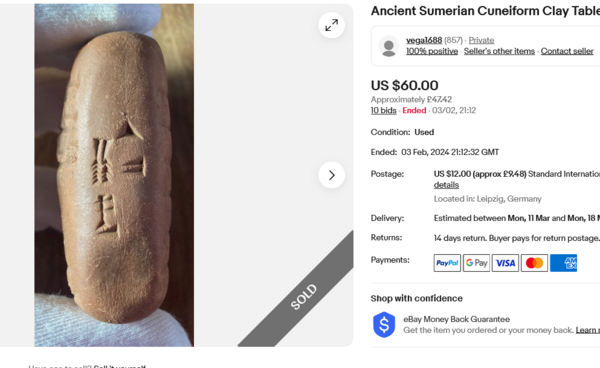This screenshot has width=600, height=368.
Task: View the 10 bids history
Action: pos(383,111)
